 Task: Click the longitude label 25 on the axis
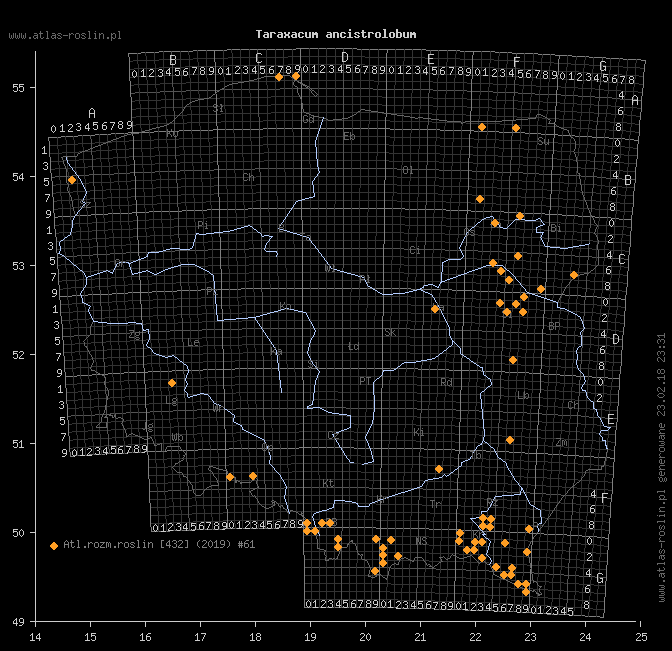(x=641, y=637)
